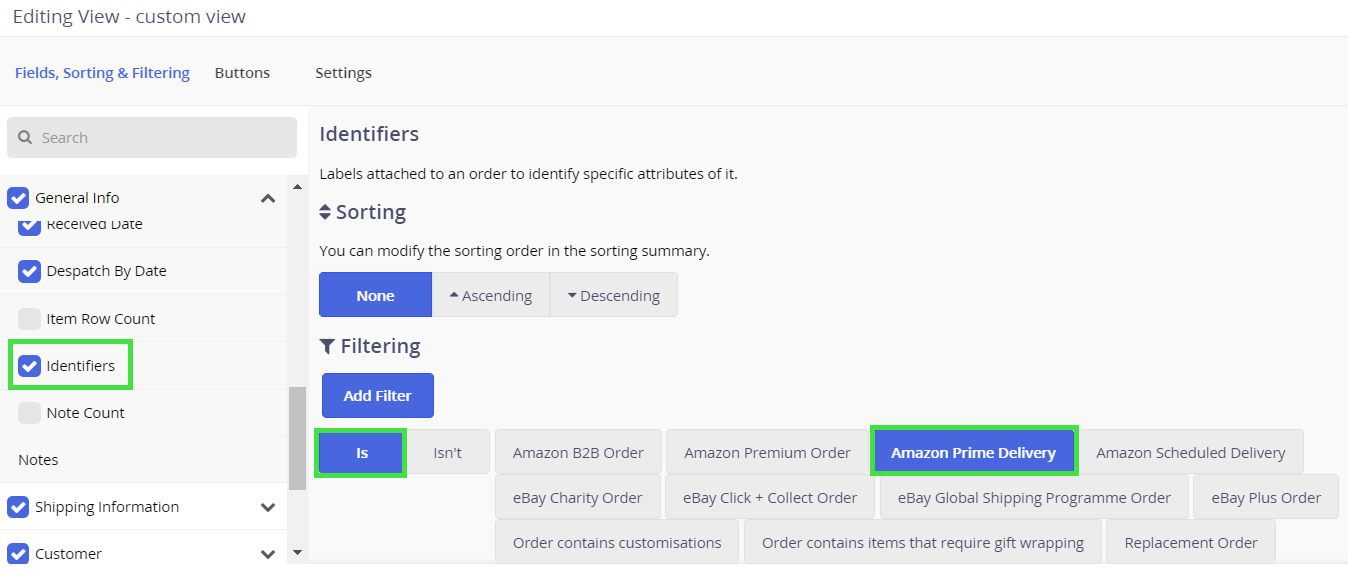1348x576 pixels.
Task: Switch to the Settings tab
Action: (x=343, y=73)
